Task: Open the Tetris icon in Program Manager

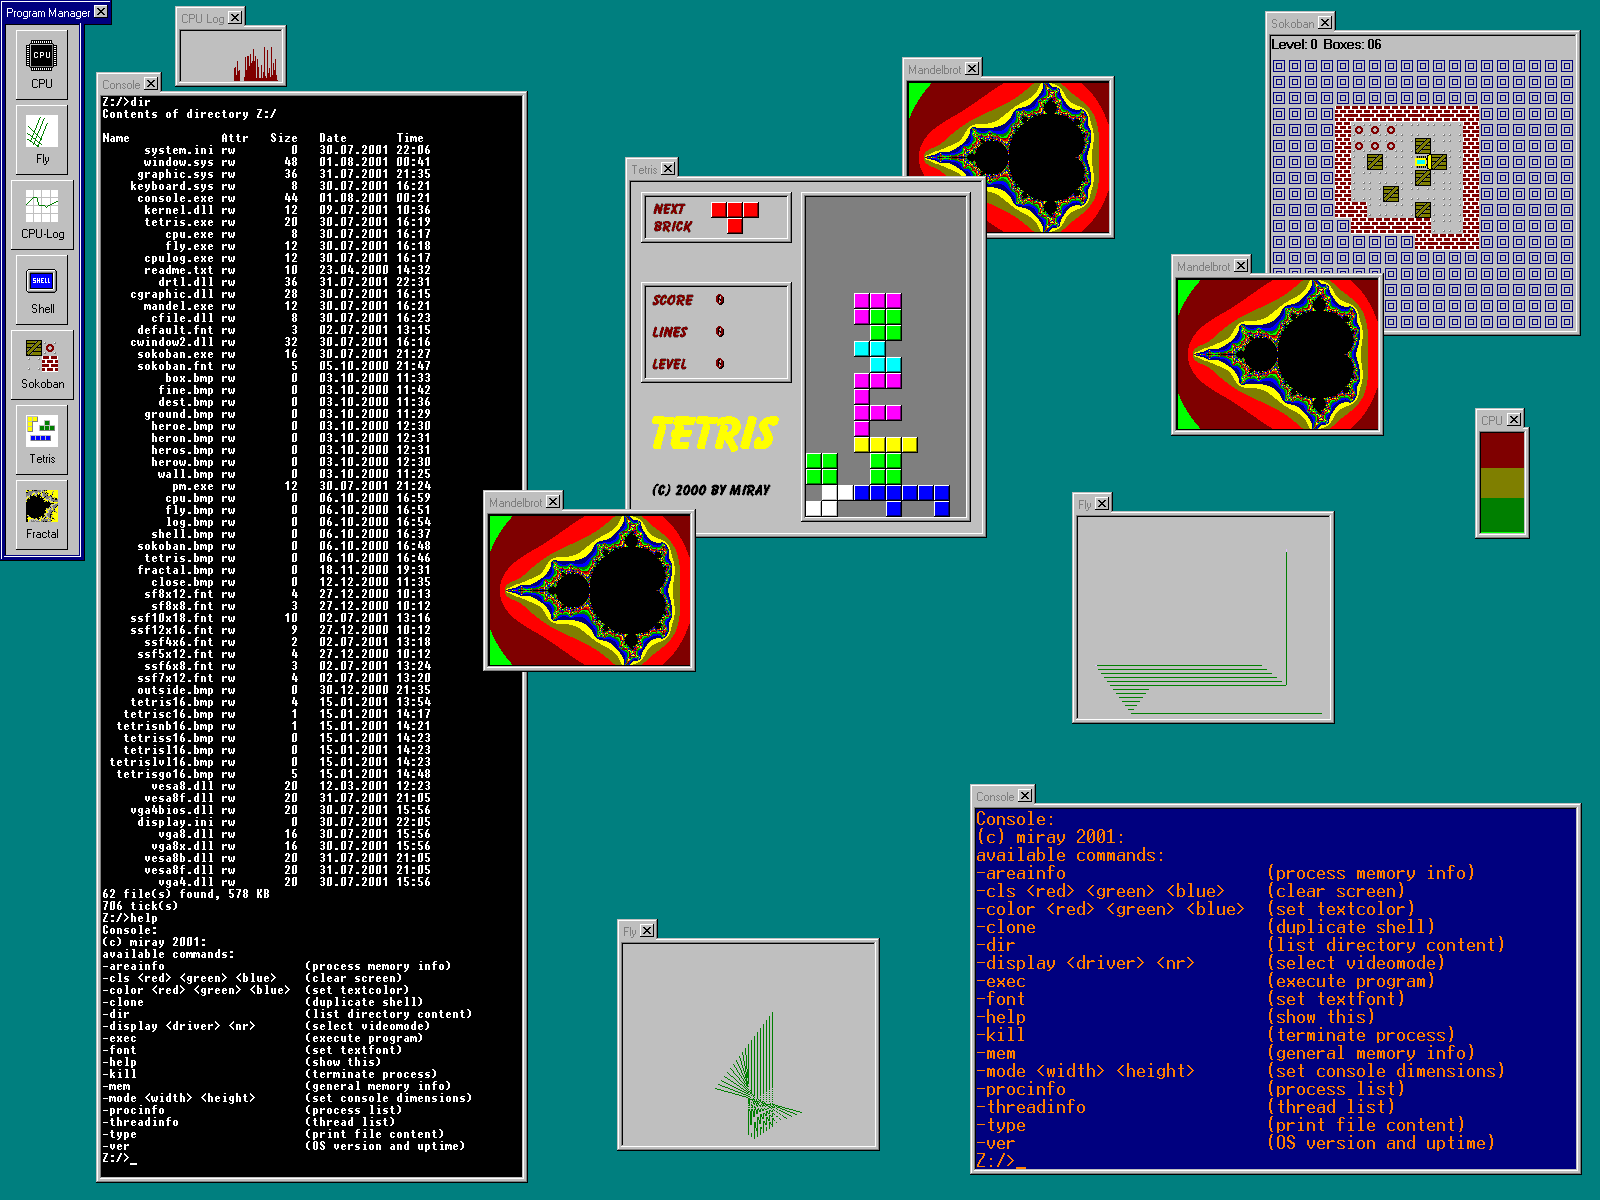Action: [x=42, y=438]
